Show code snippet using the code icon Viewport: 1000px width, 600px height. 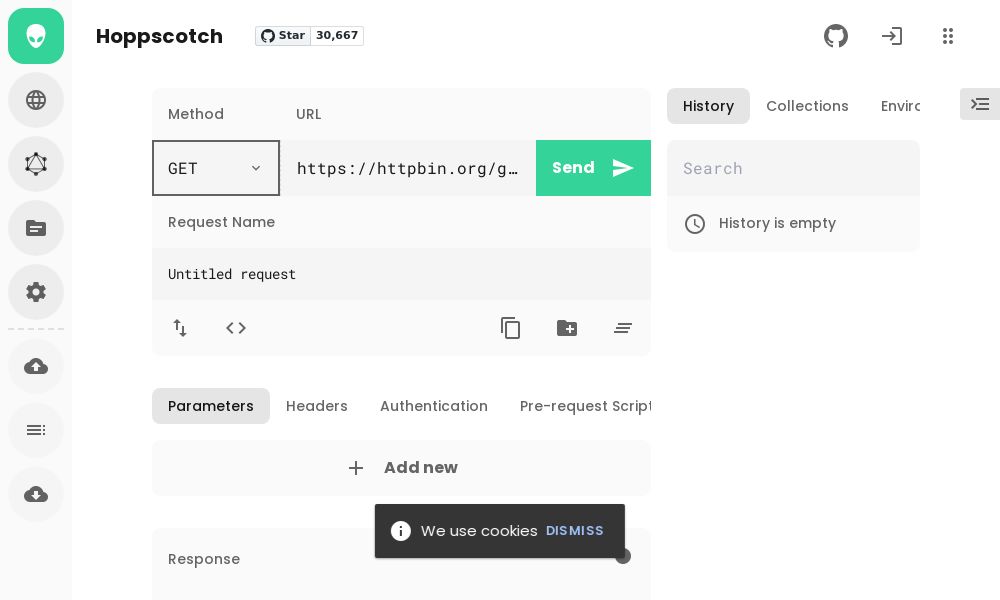pos(236,328)
